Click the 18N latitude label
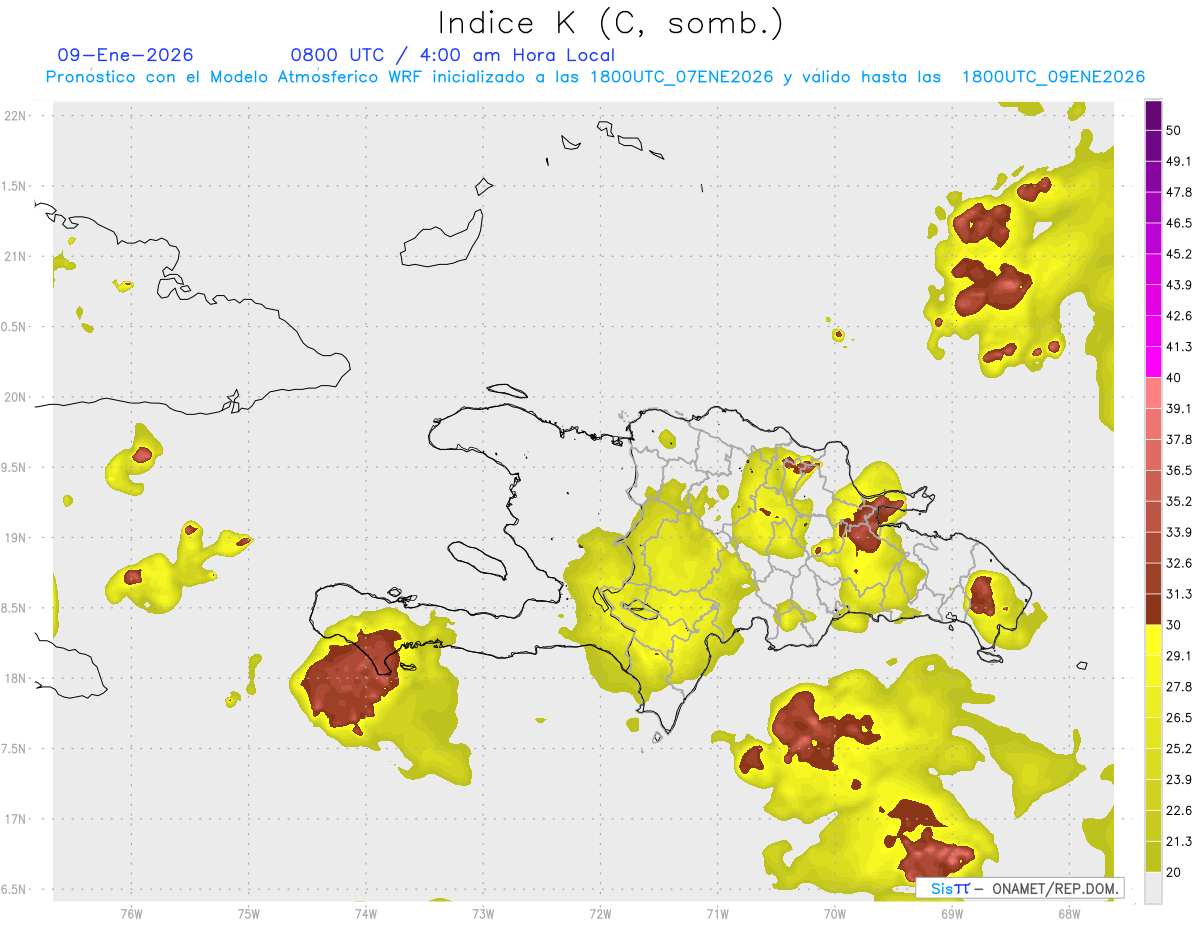This screenshot has height=927, width=1200. (x=17, y=678)
